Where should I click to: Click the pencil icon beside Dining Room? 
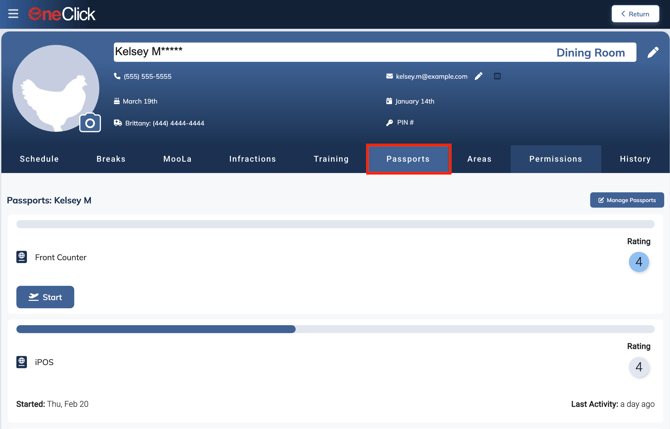pos(653,52)
